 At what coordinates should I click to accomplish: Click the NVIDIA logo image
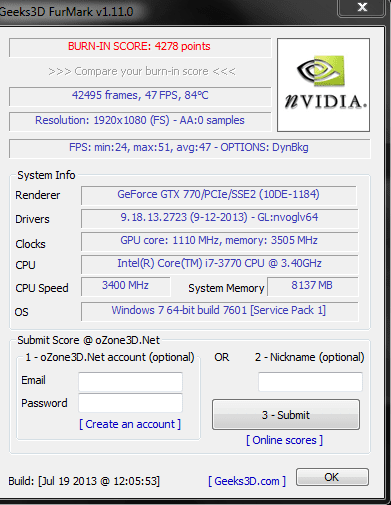pos(323,85)
